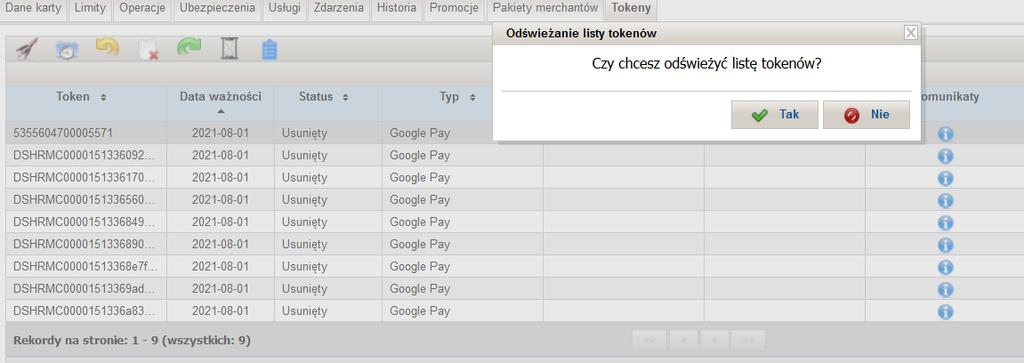This screenshot has height=363, width=1024.
Task: Open info icon for token 5355604700005571
Action: [x=945, y=134]
